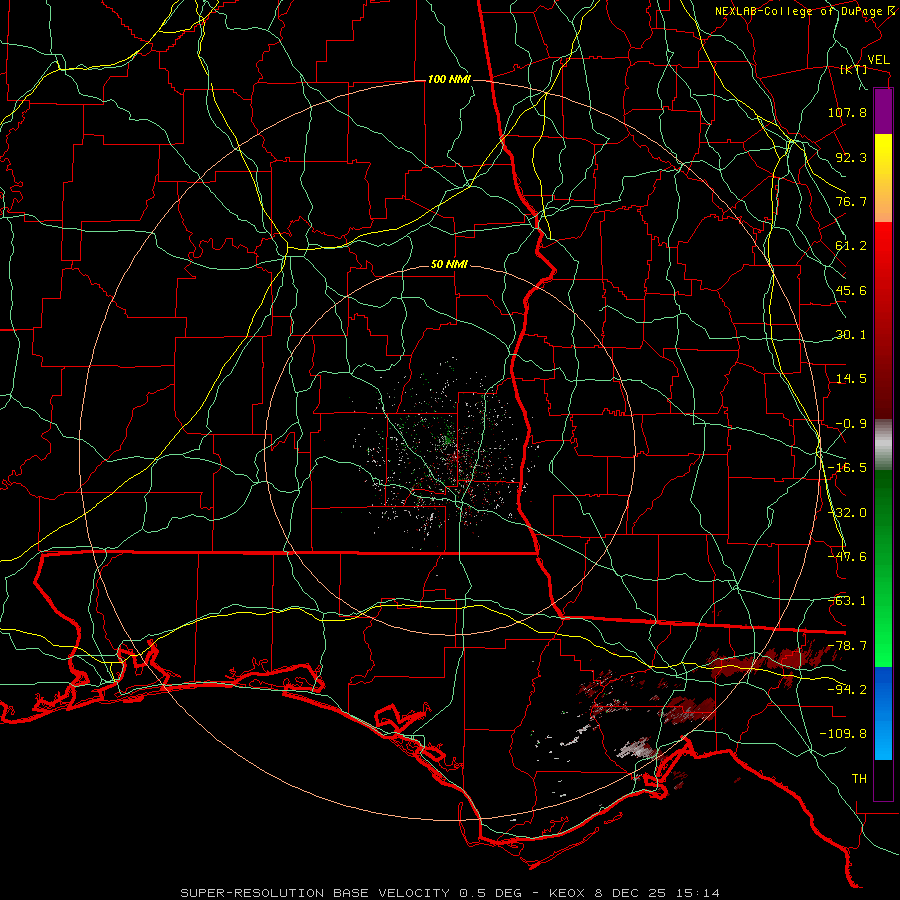Click the -78.7 velocity scale value
This screenshot has height=900, width=900.
click(x=847, y=646)
